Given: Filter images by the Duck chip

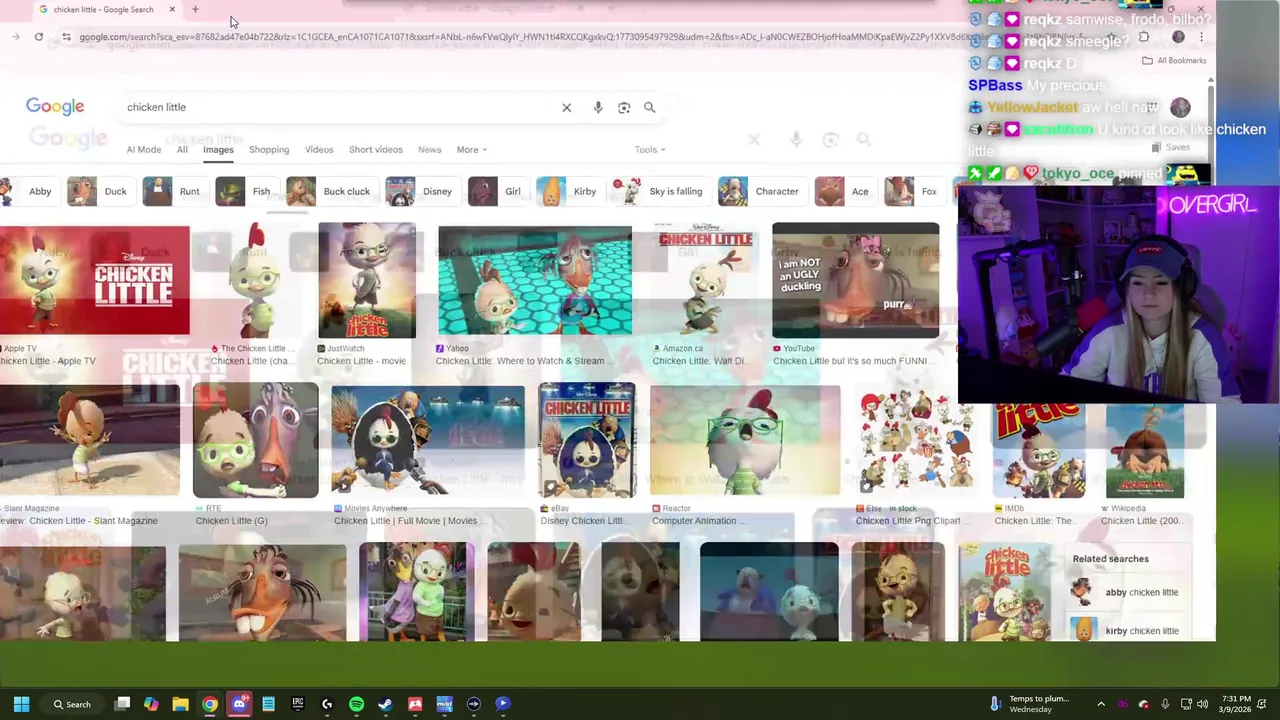Looking at the screenshot, I should click(x=99, y=191).
